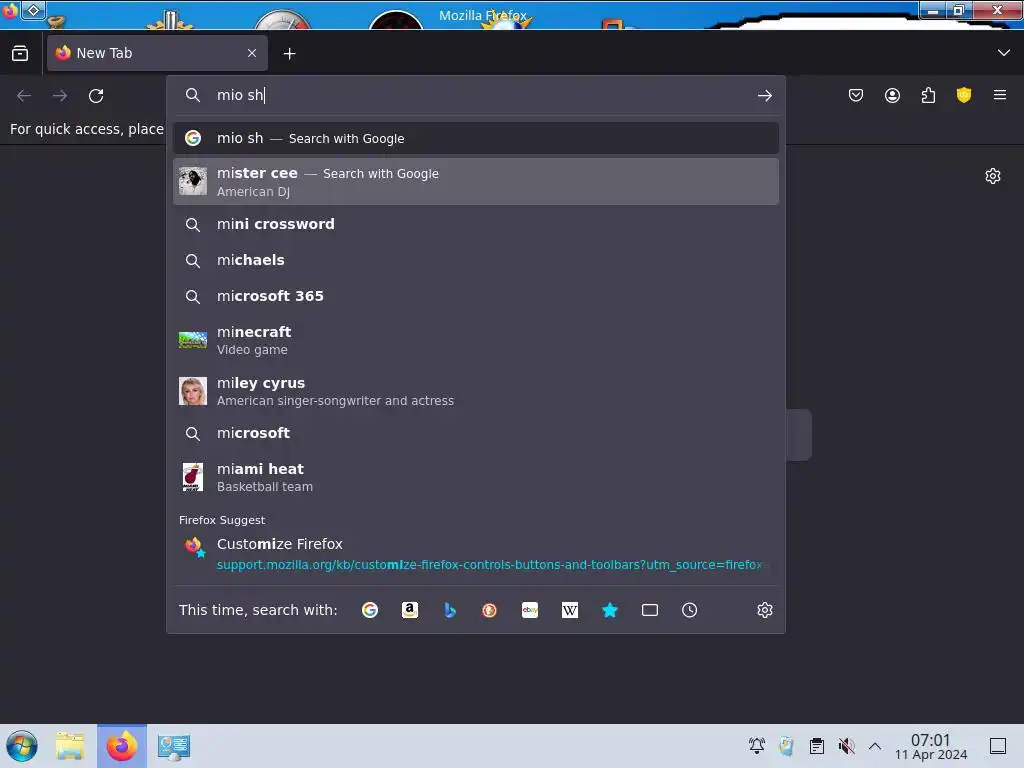
Task: Select the 'miley cyrus' suggestion
Action: [475, 391]
